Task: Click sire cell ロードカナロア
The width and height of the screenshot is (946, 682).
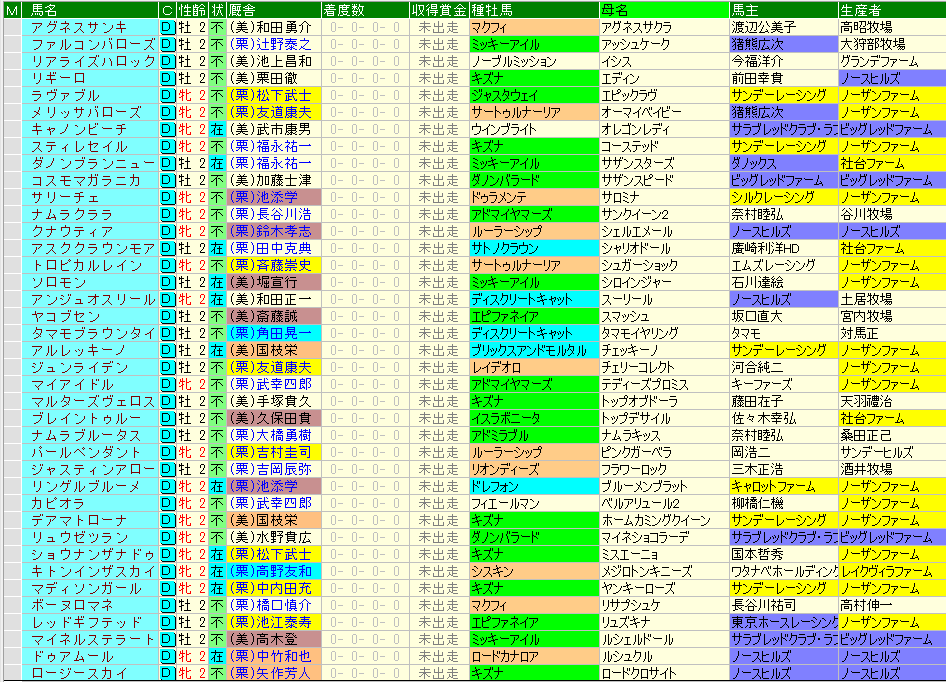Action: click(x=533, y=656)
